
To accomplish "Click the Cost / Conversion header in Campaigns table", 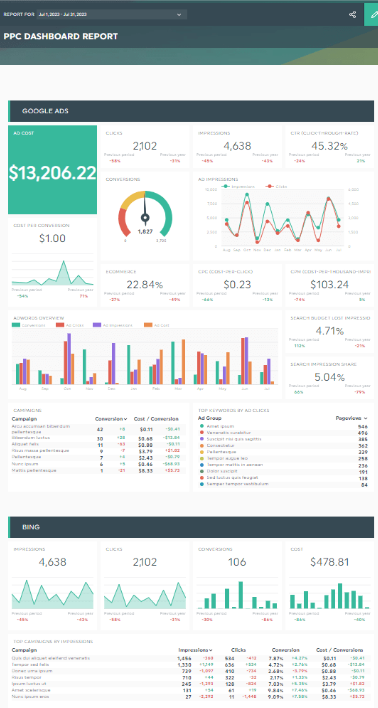I will pyautogui.click(x=156, y=419).
